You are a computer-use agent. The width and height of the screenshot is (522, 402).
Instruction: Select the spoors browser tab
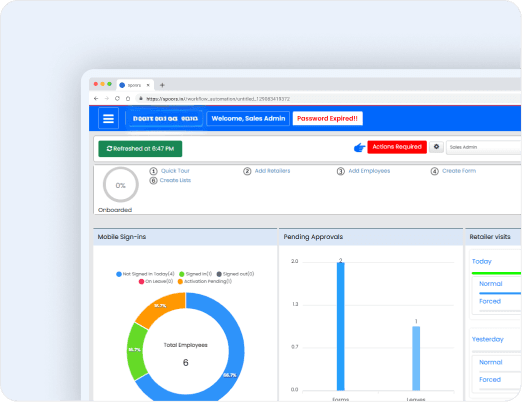(x=135, y=85)
